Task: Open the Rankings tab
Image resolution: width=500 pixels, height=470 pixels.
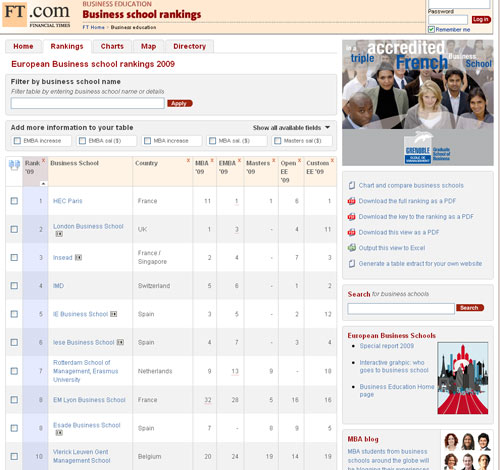Action: [67, 46]
